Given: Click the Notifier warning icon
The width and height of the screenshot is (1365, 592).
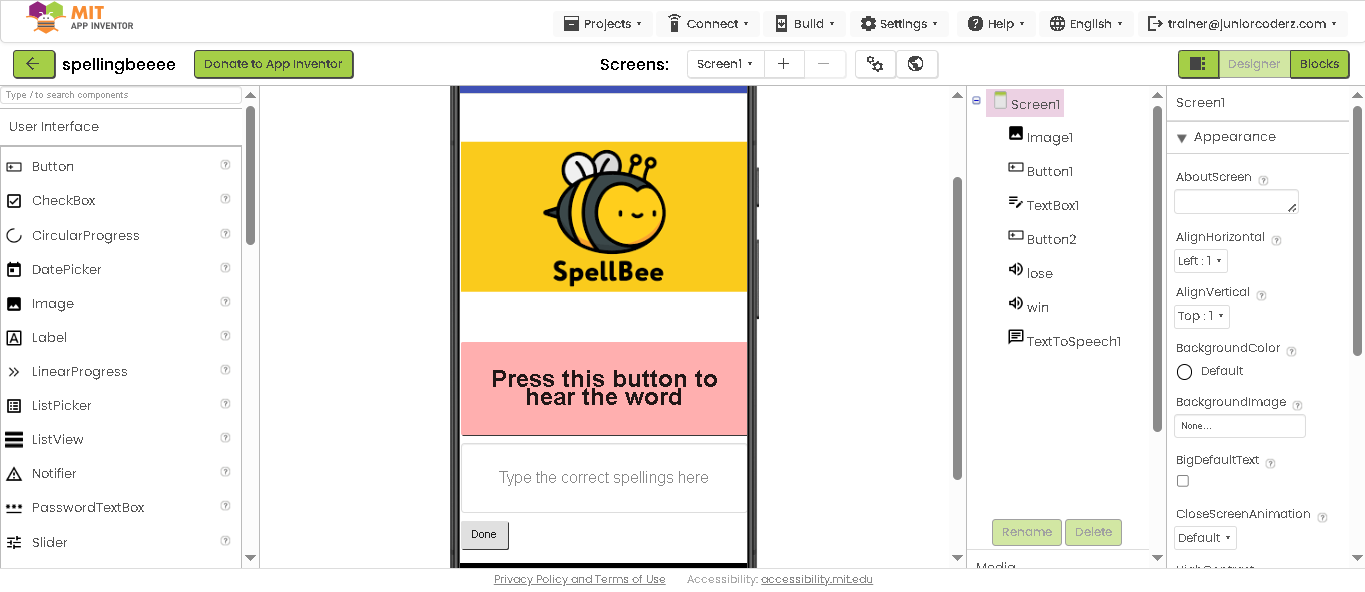Looking at the screenshot, I should [x=14, y=474].
